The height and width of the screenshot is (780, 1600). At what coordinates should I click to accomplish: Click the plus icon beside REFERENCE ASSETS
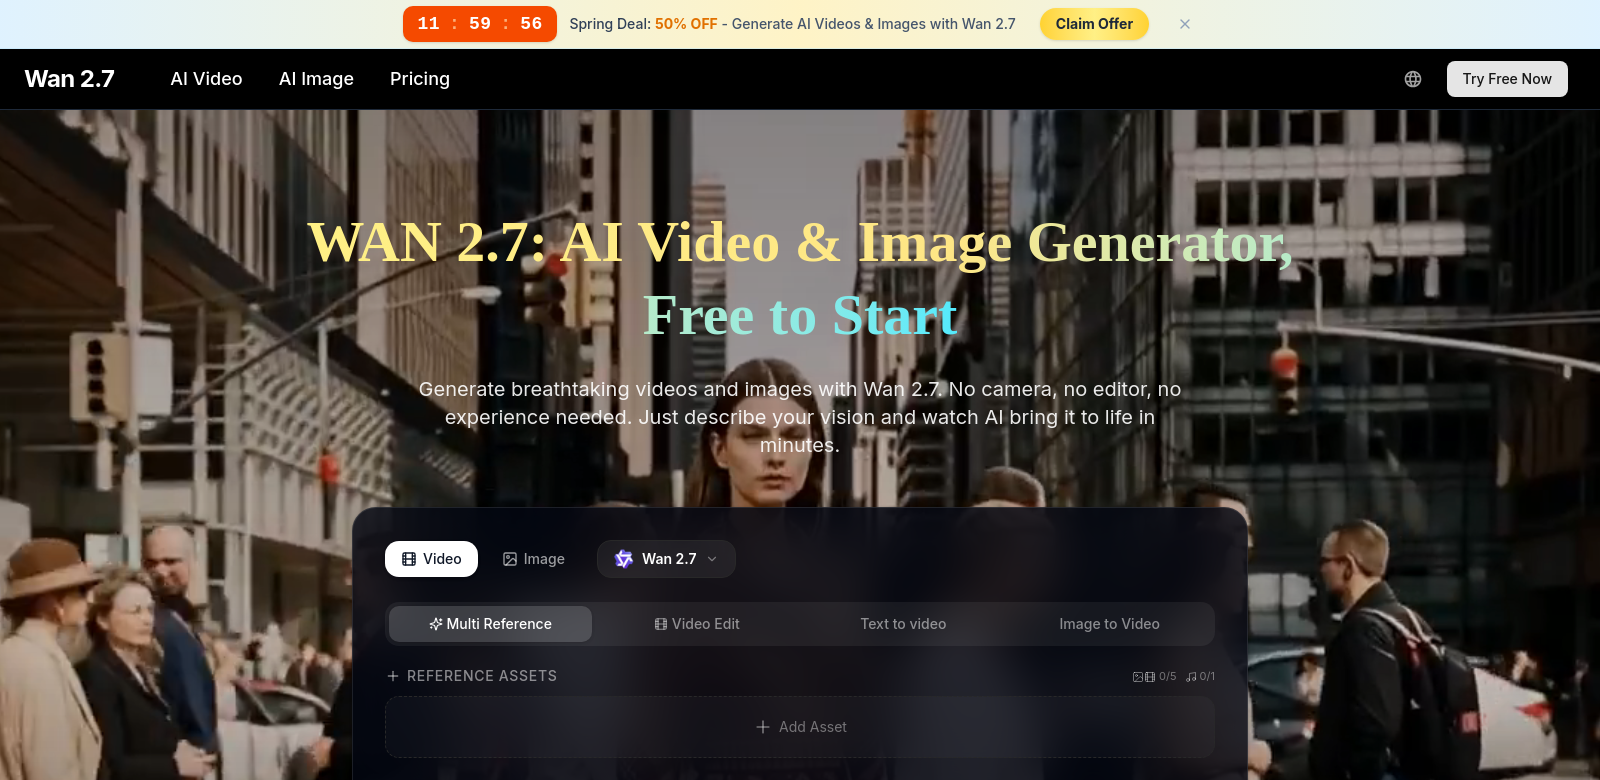(x=393, y=676)
